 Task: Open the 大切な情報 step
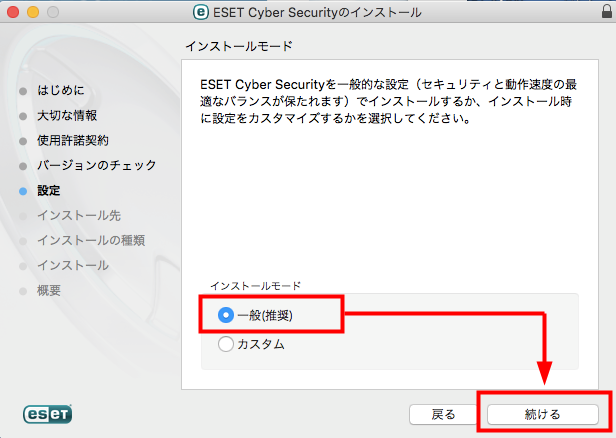click(67, 115)
